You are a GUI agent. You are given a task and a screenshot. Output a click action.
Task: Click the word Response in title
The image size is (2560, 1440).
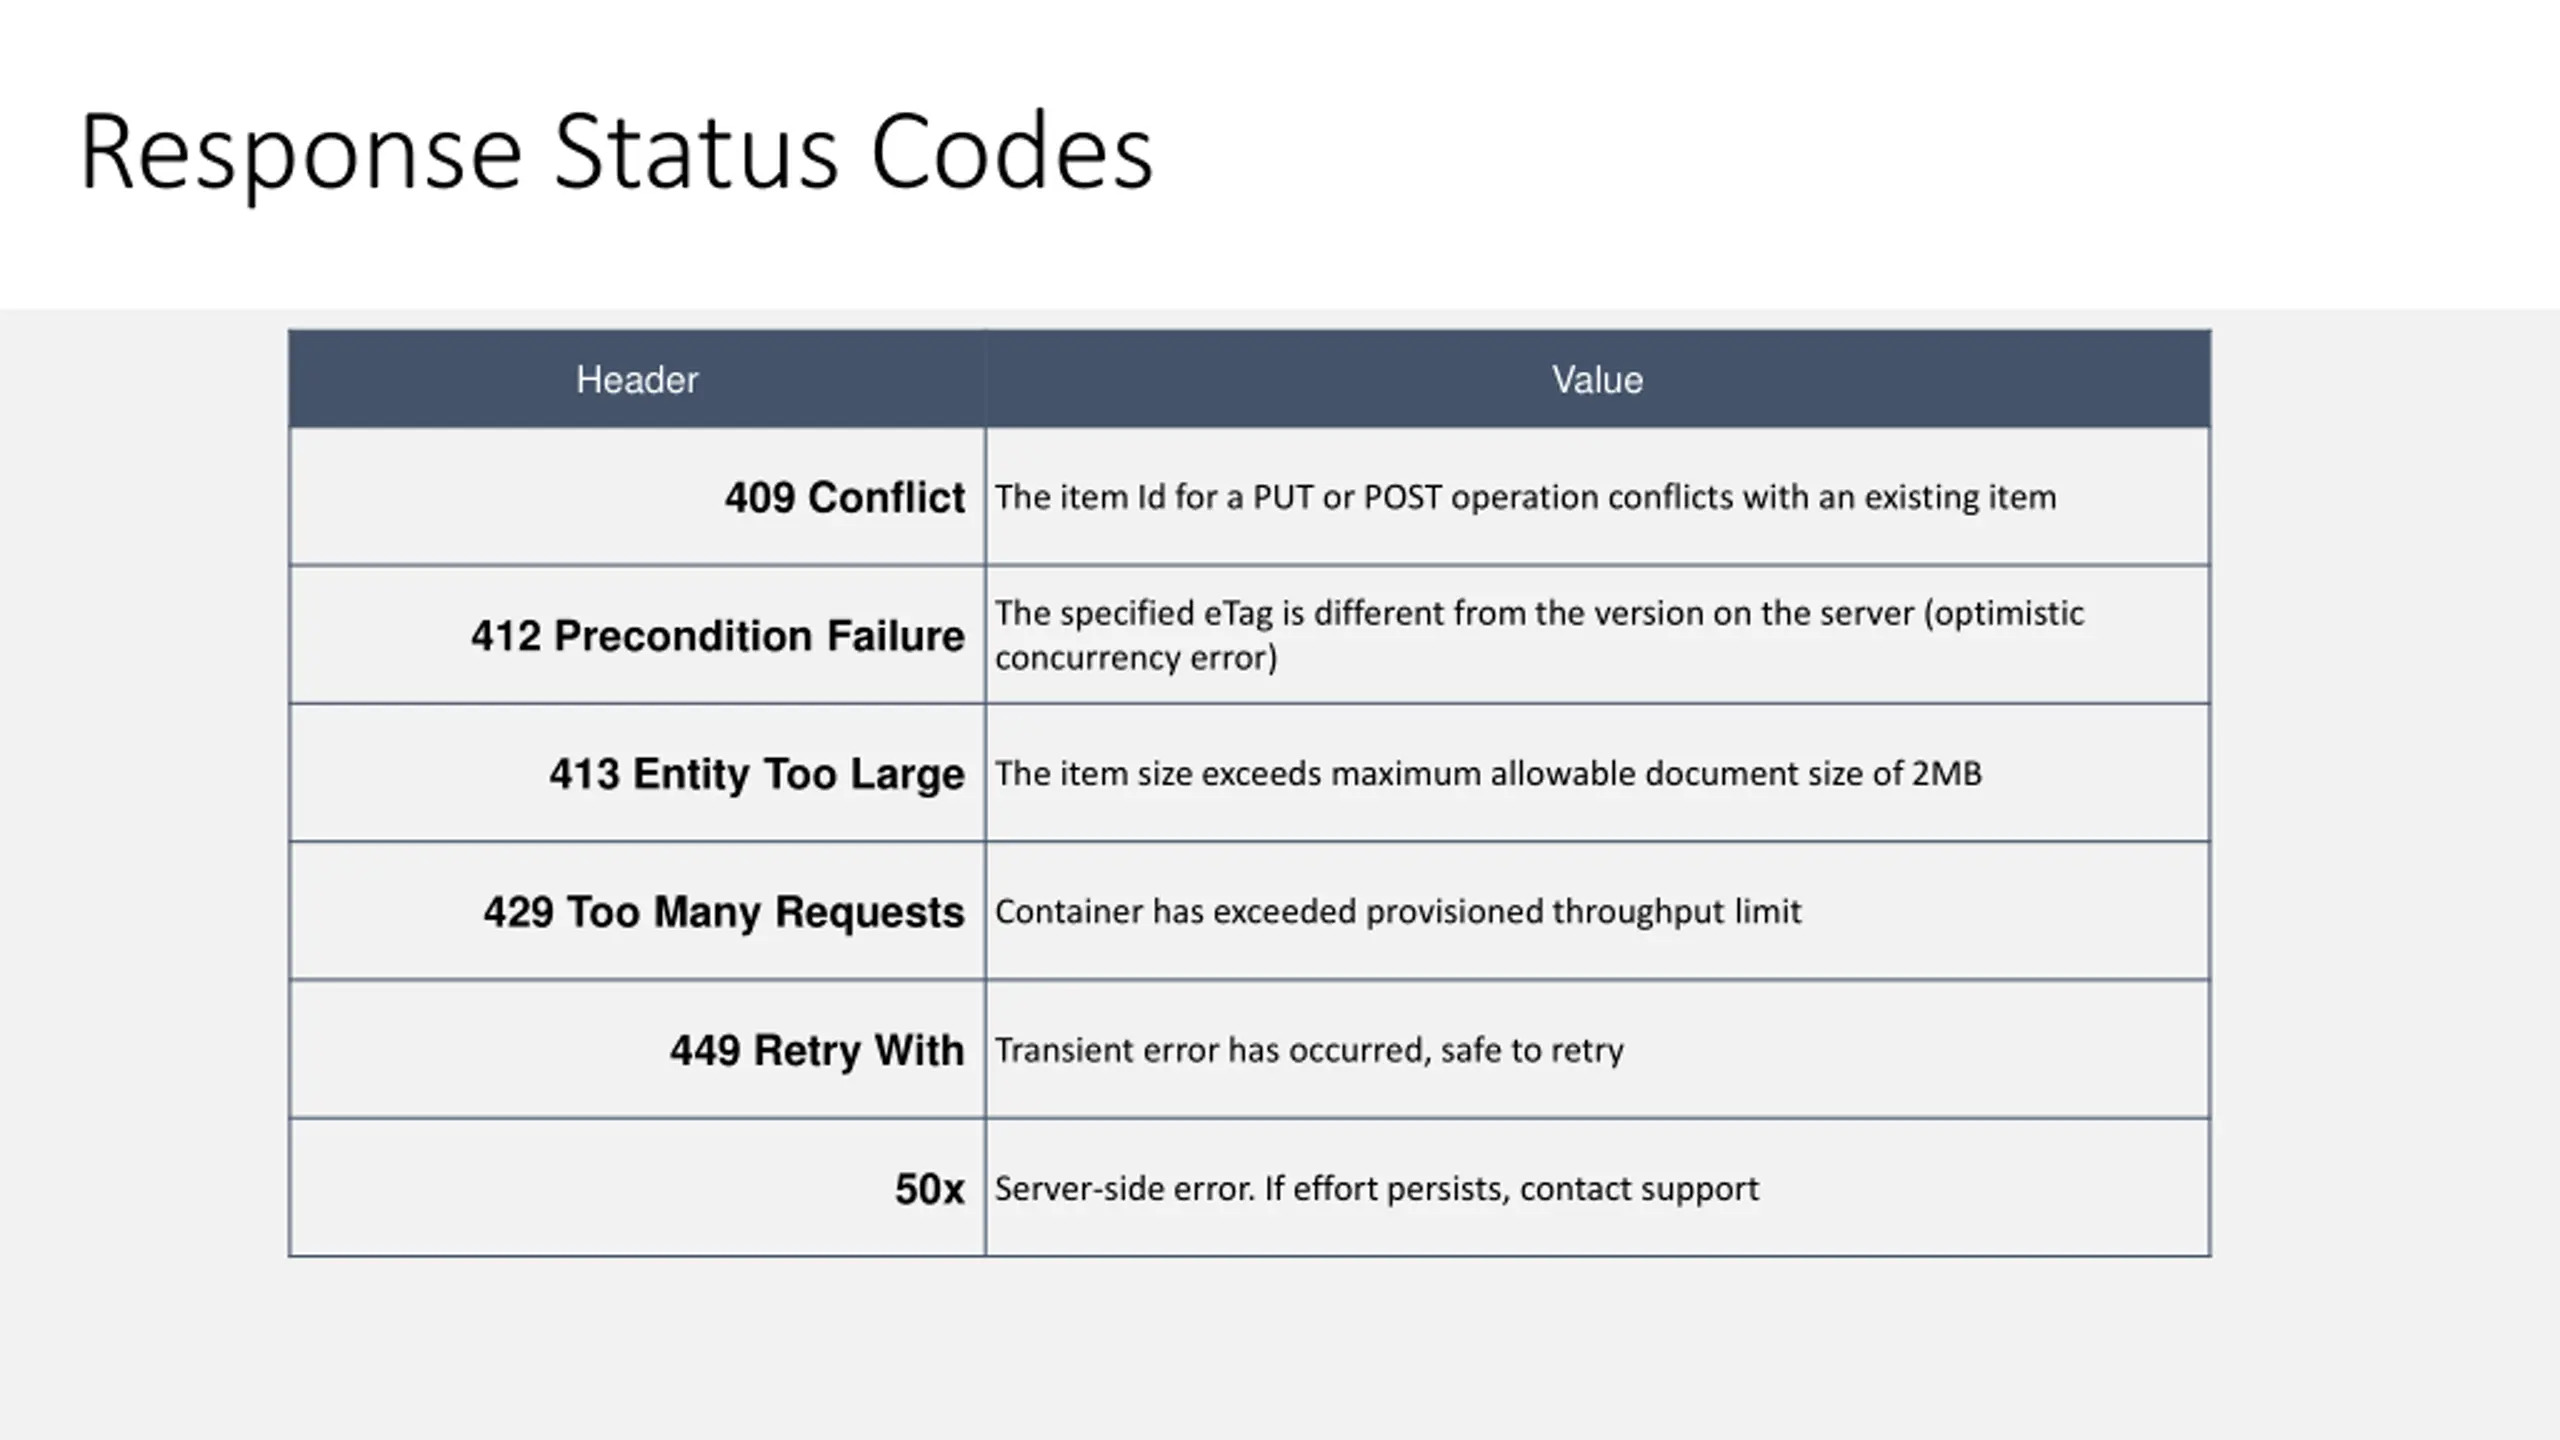click(x=301, y=155)
